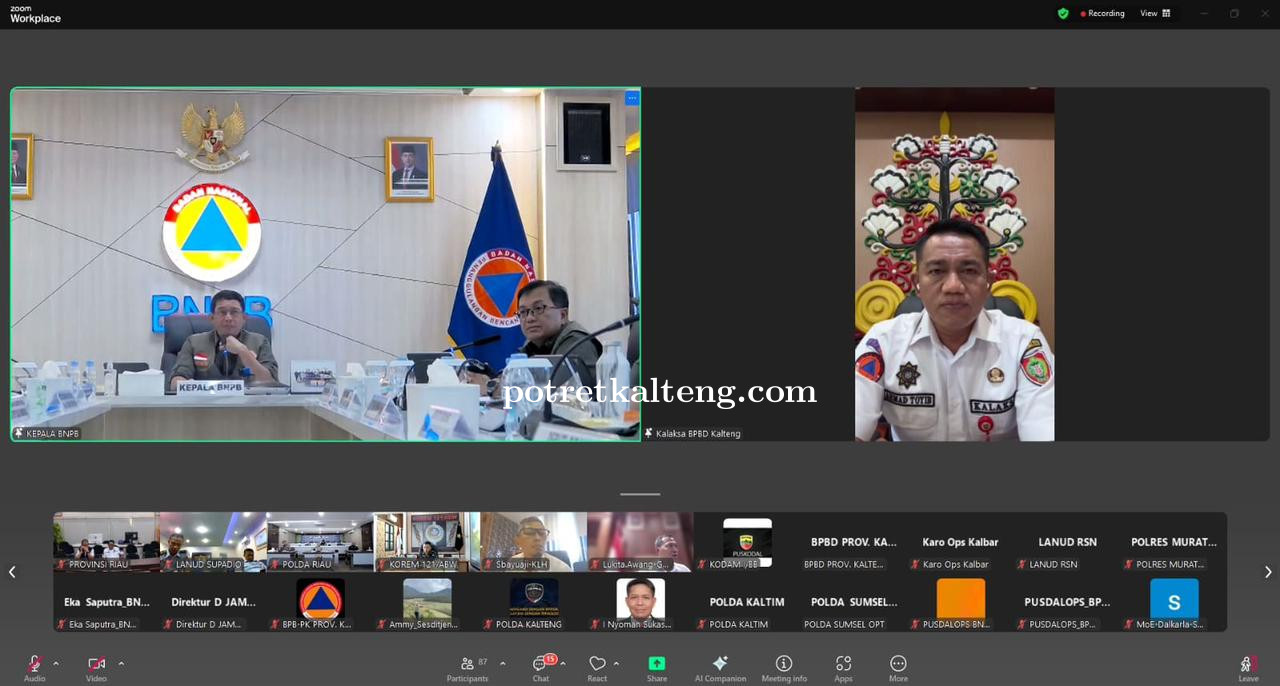This screenshot has width=1280, height=686.
Task: Expand video options arrow beside Video
Action: click(x=121, y=663)
